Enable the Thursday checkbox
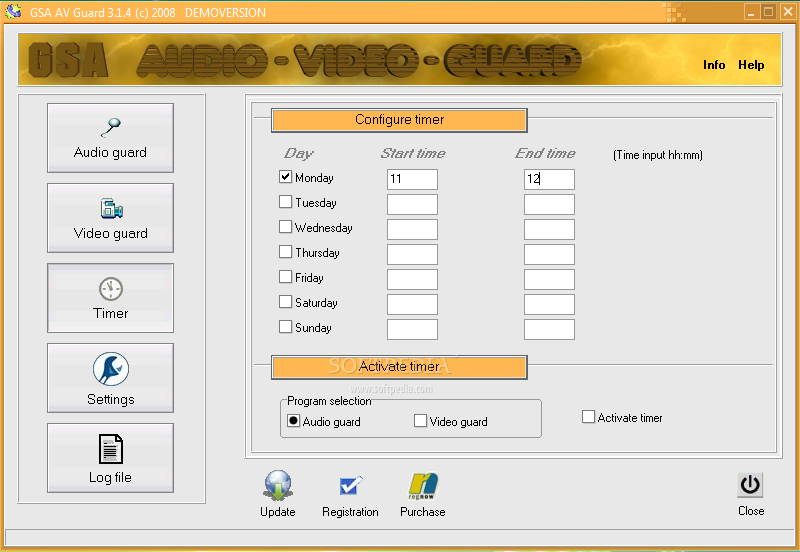 tap(285, 252)
